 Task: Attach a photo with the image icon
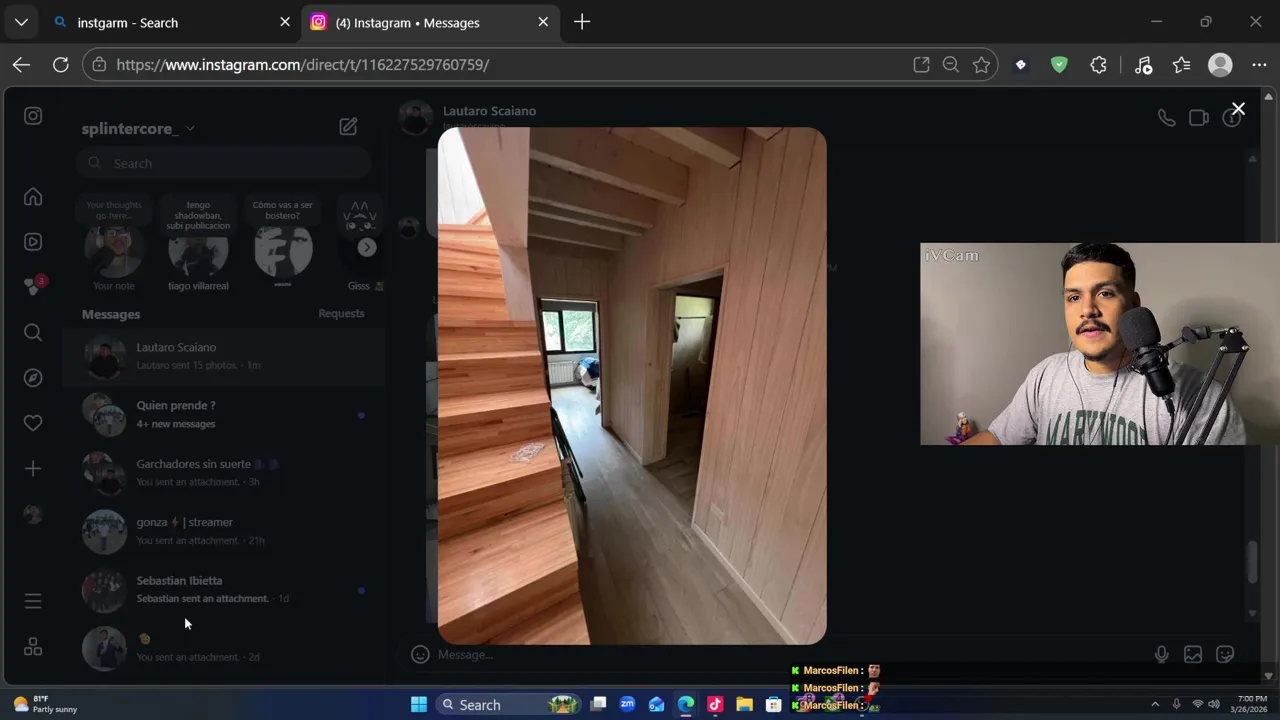[1193, 654]
